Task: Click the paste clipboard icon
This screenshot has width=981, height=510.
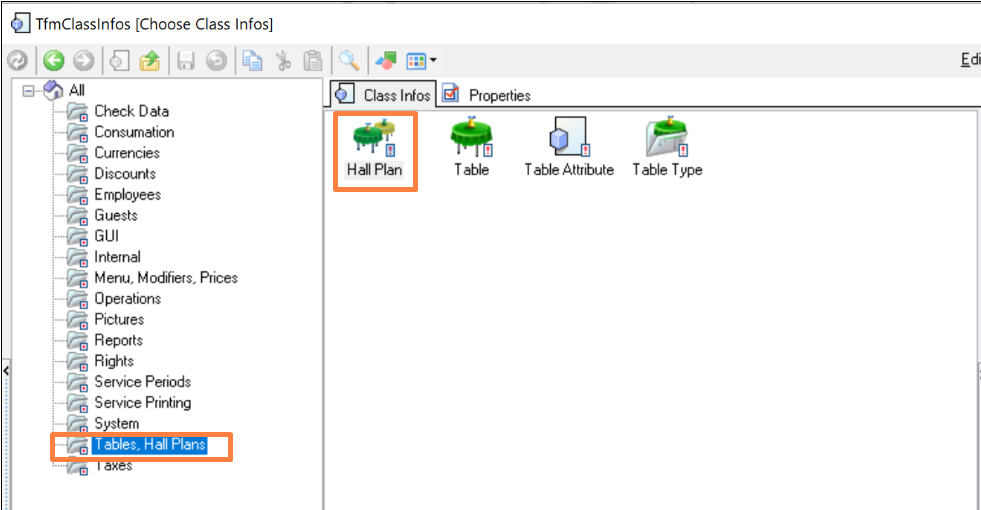Action: pyautogui.click(x=312, y=61)
